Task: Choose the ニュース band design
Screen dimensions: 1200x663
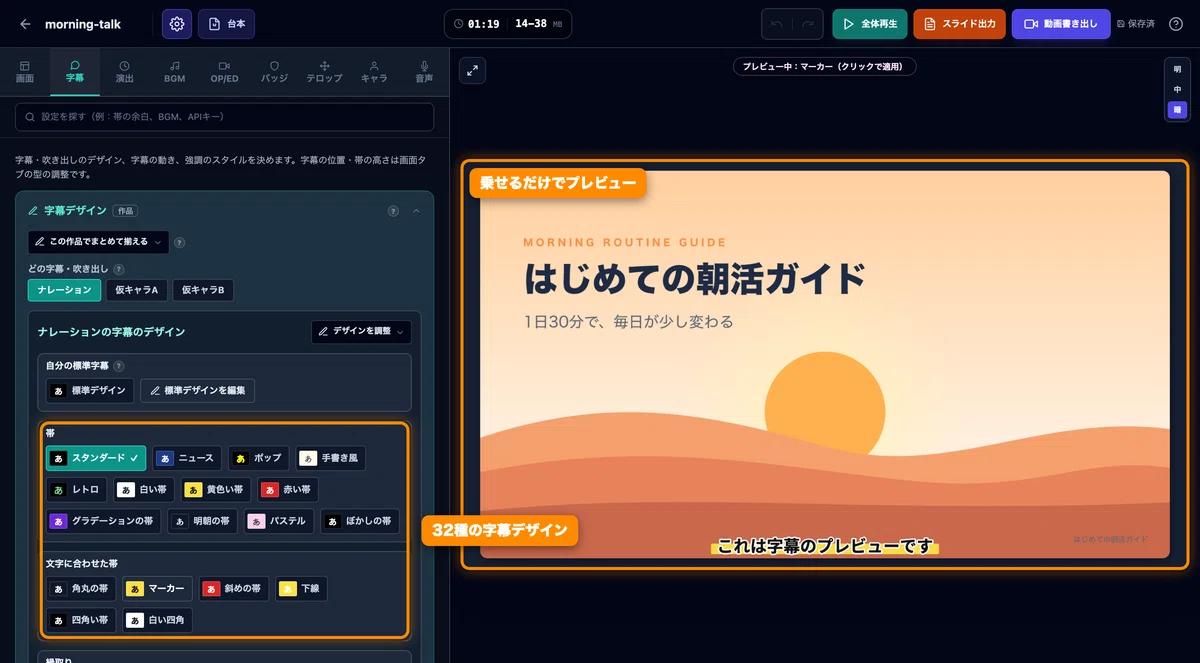Action: [187, 458]
